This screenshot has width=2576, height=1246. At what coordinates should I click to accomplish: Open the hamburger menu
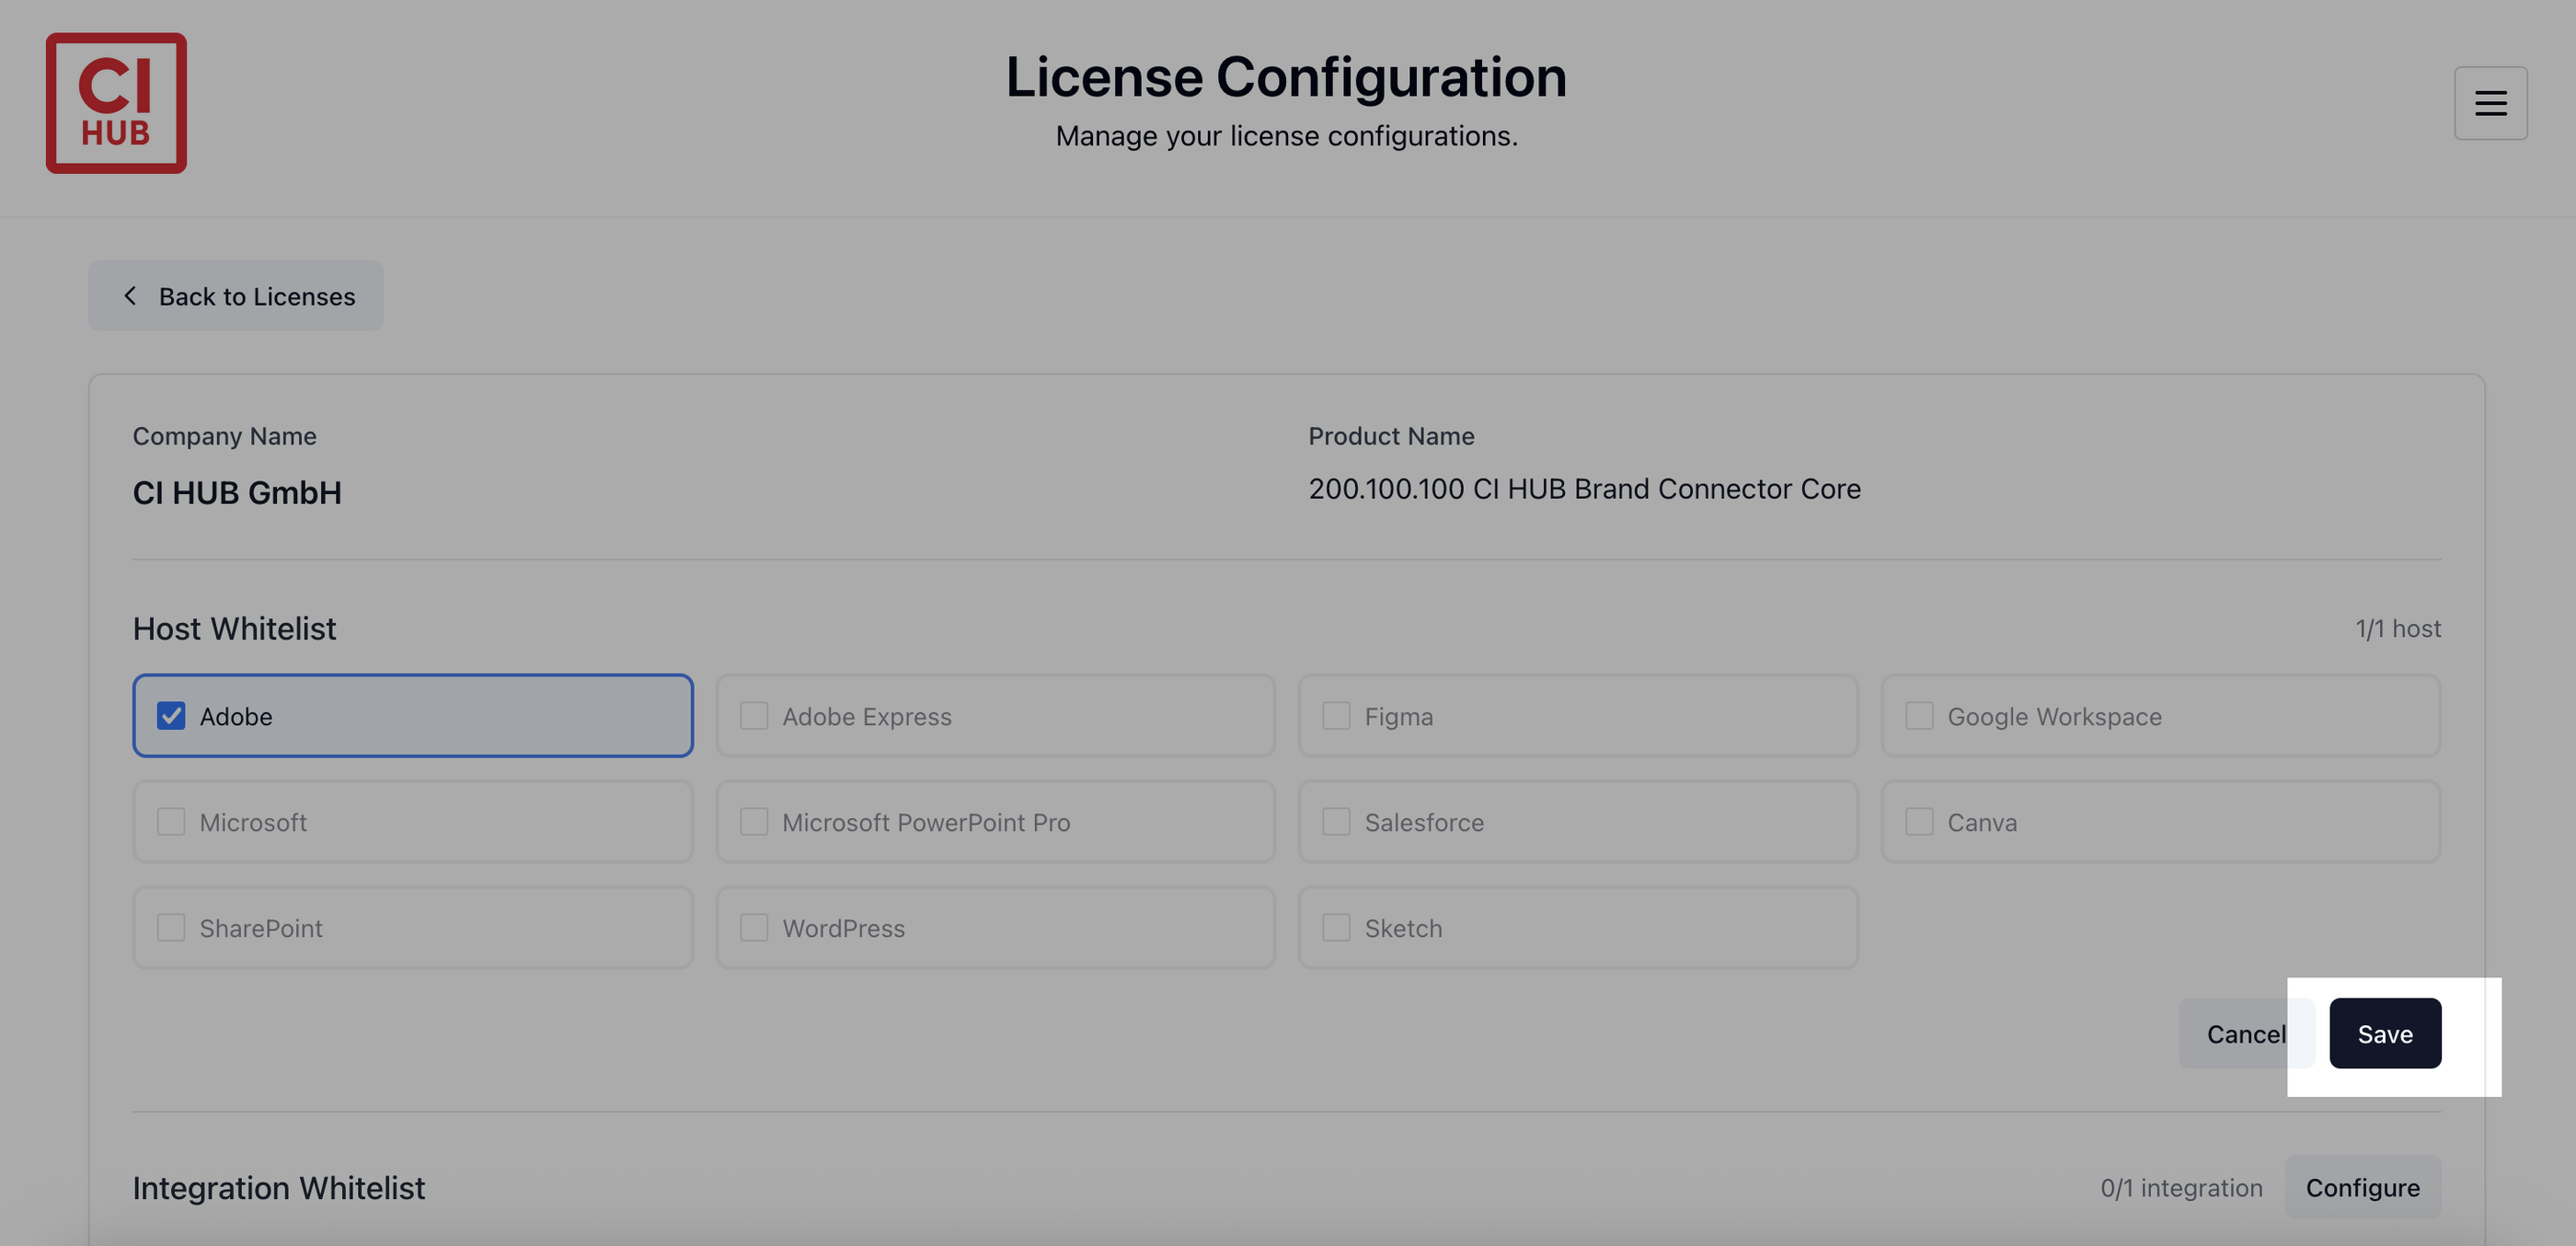[x=2489, y=103]
